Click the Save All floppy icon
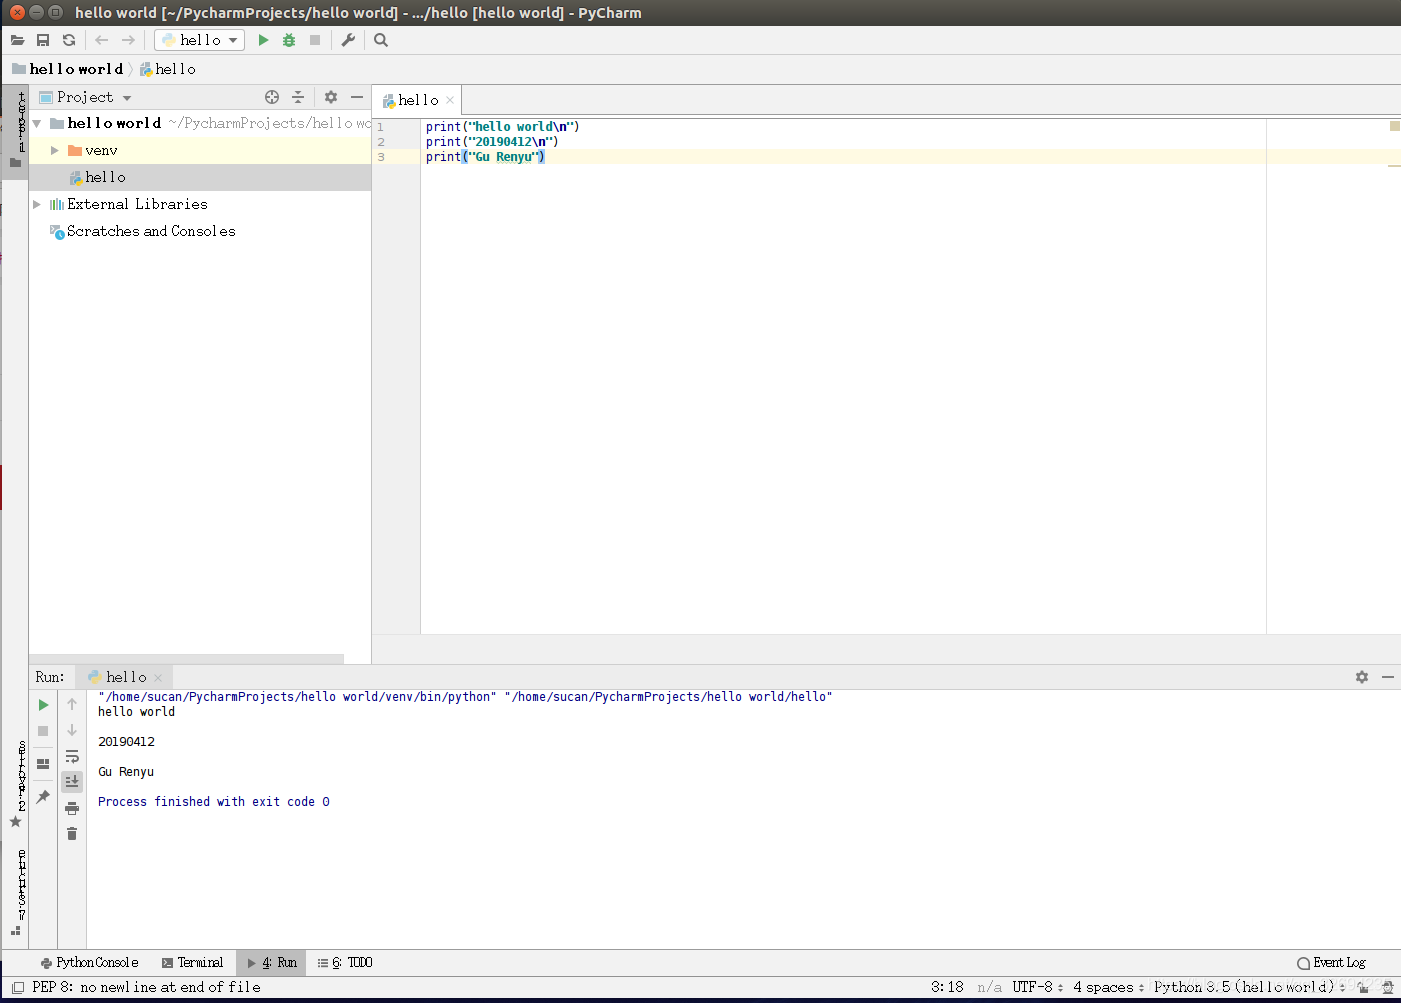The height and width of the screenshot is (1003, 1401). (x=43, y=40)
